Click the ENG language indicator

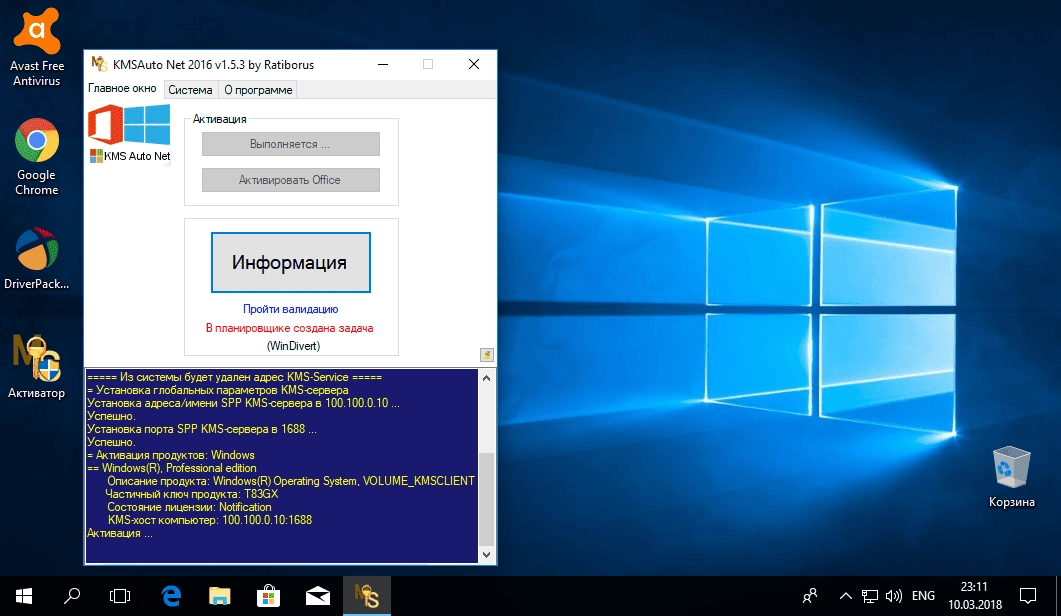pos(924,596)
